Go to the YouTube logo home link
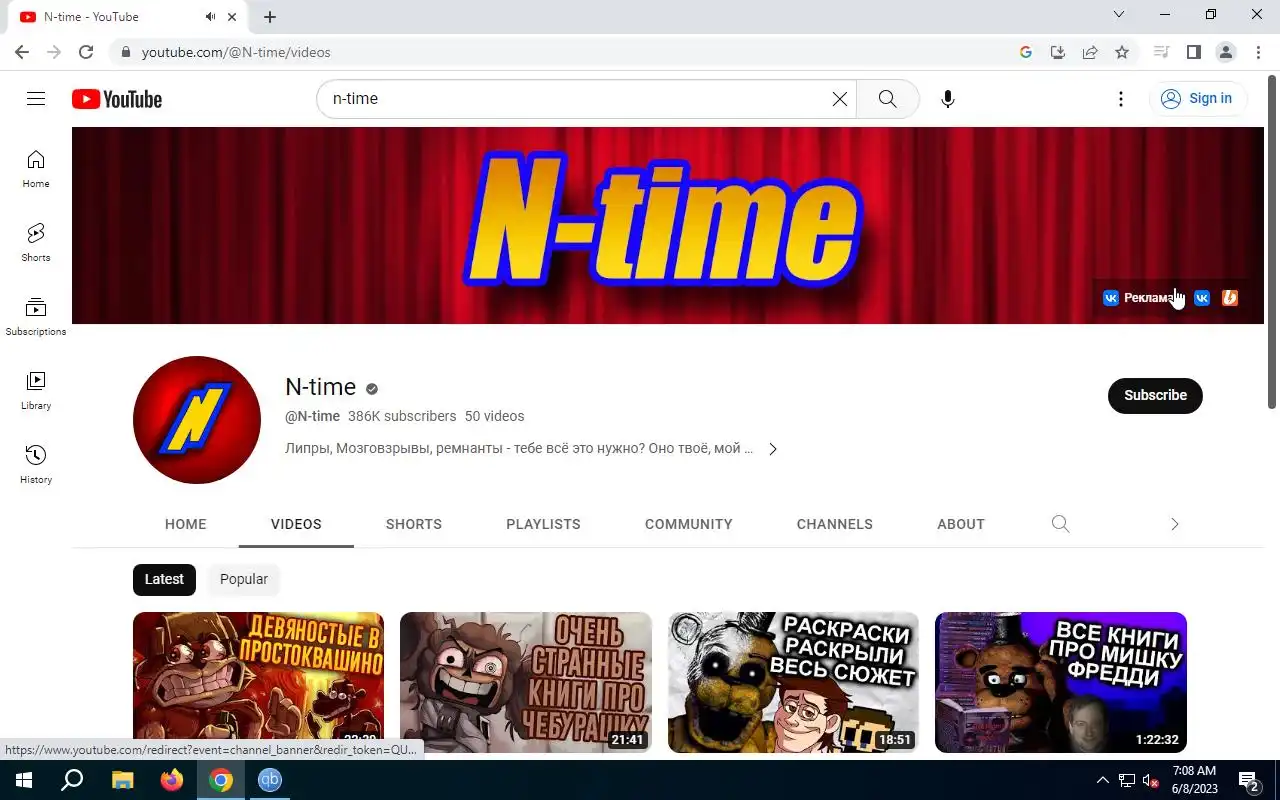 117,99
